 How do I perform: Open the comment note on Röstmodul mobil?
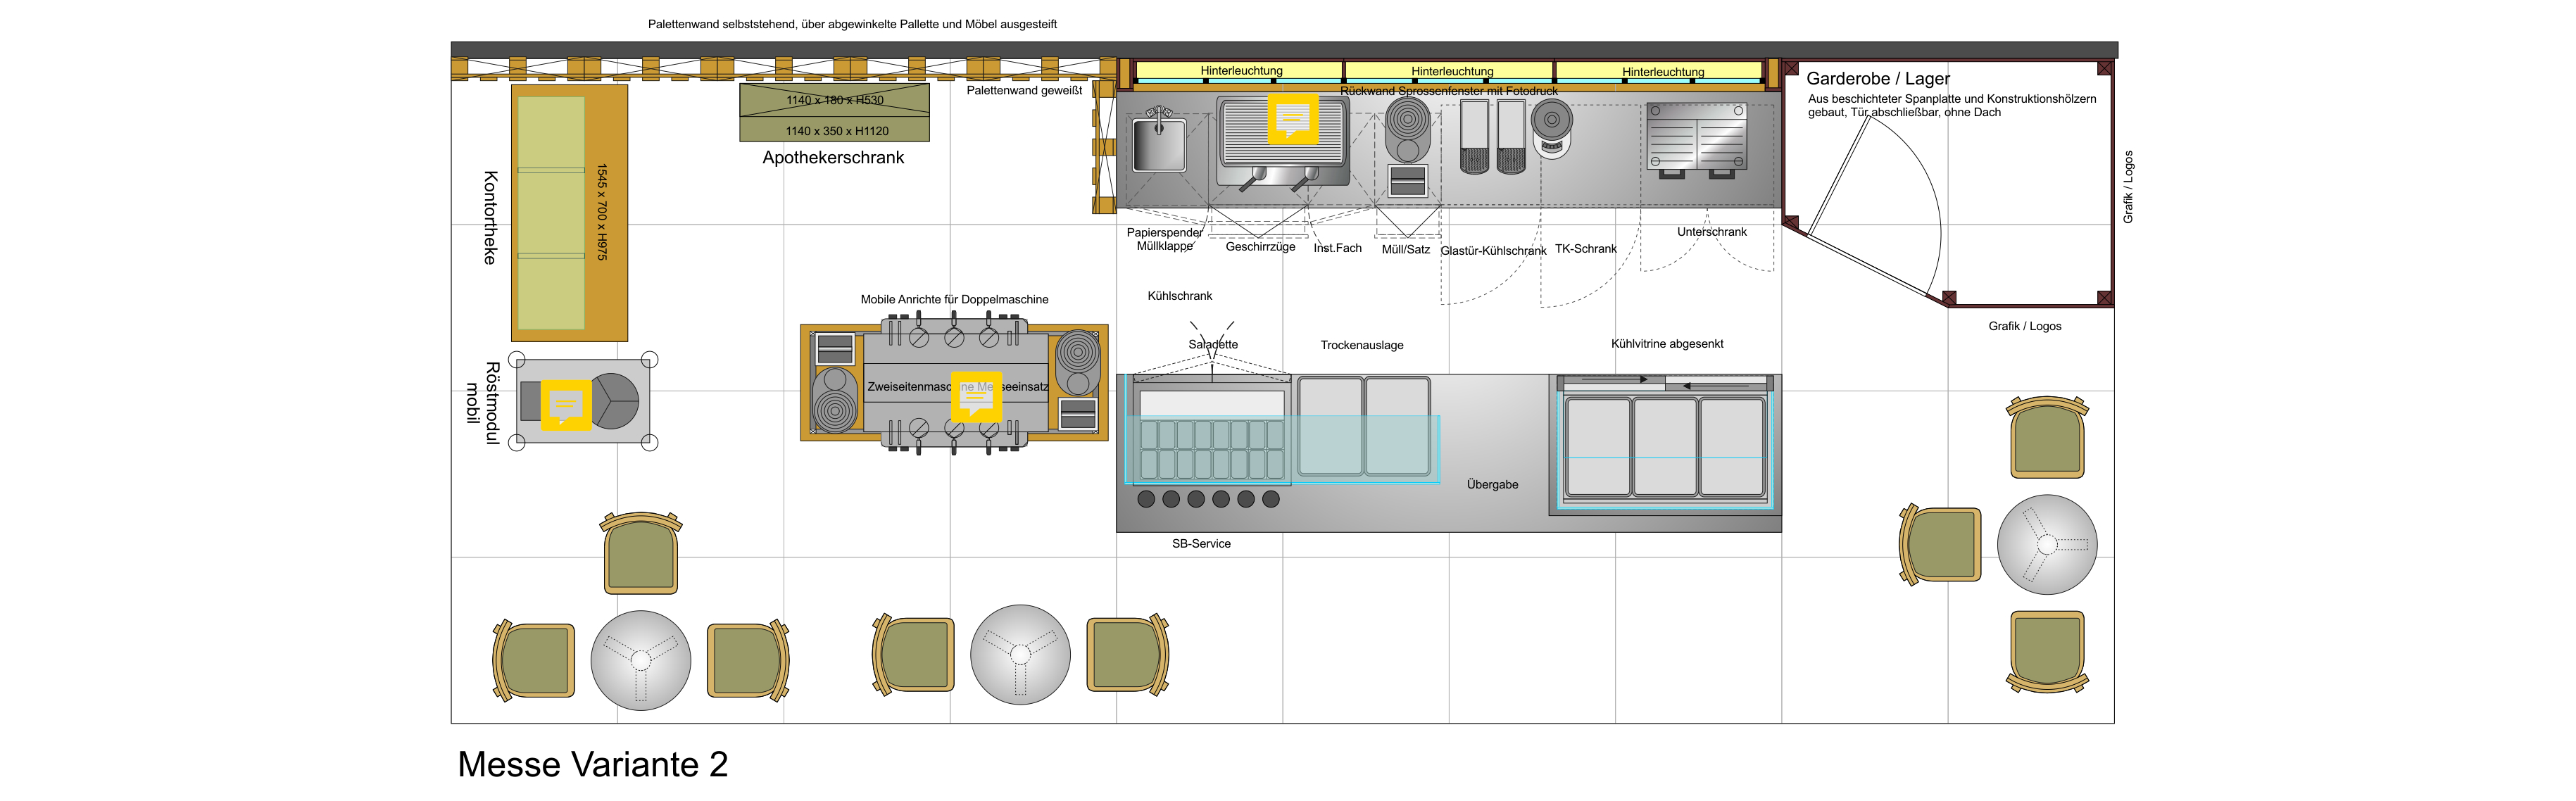pos(566,405)
